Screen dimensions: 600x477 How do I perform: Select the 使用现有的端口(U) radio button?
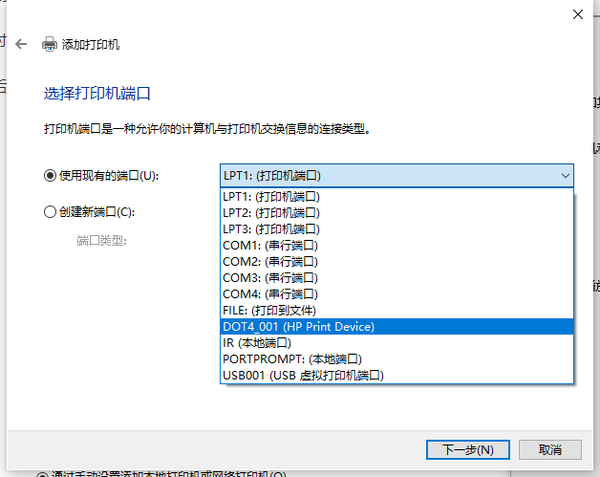pos(50,176)
